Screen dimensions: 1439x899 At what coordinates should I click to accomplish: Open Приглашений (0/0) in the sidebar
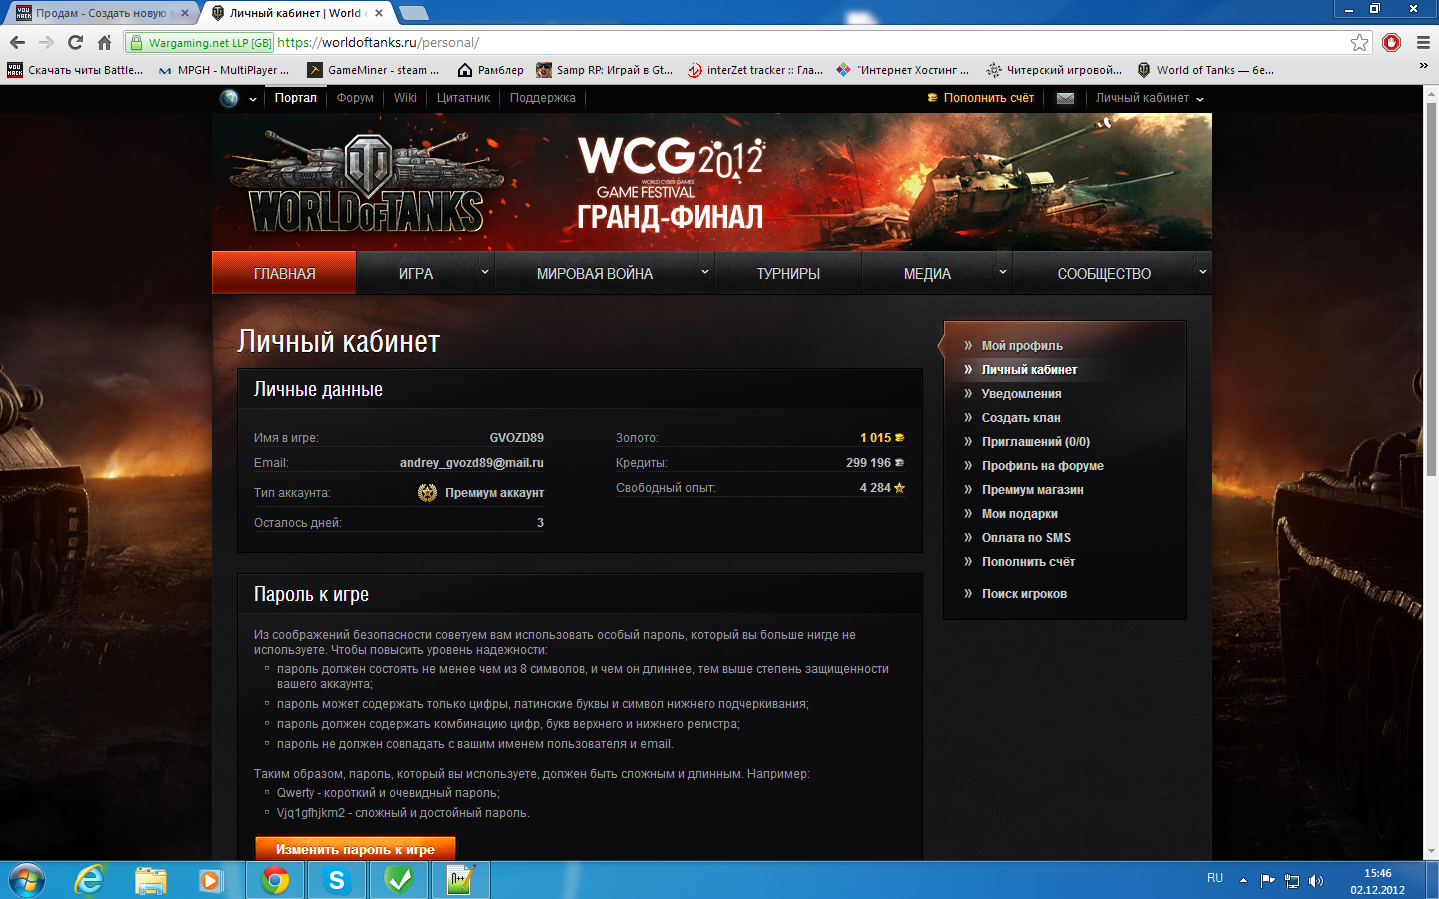[x=1036, y=442]
